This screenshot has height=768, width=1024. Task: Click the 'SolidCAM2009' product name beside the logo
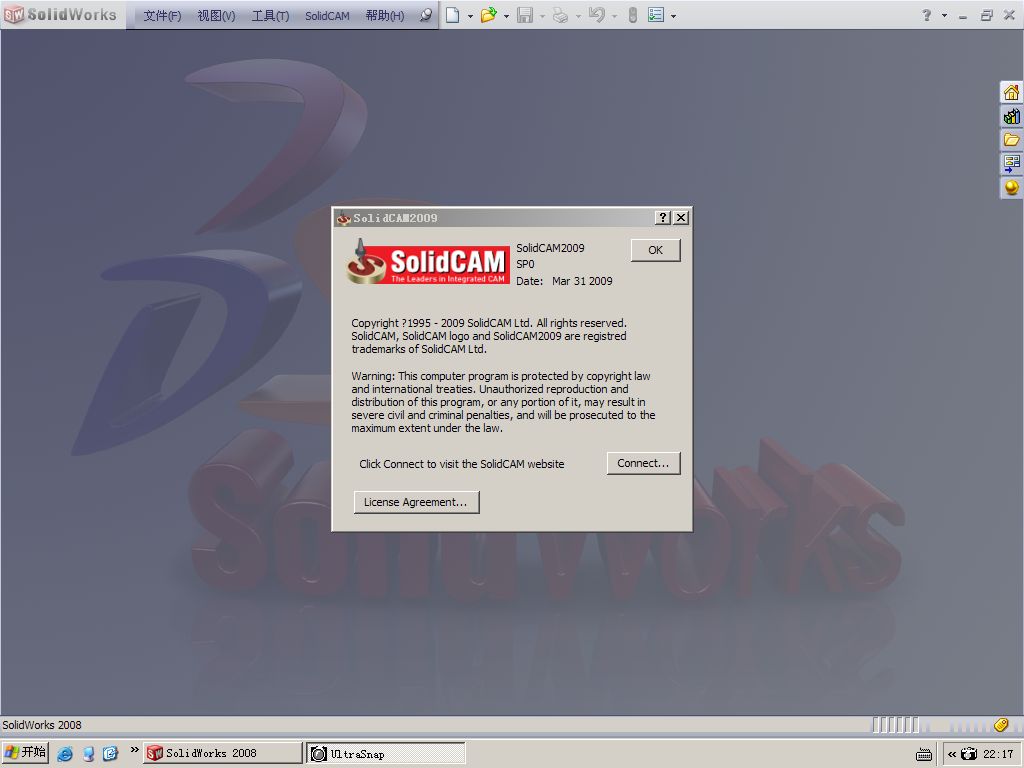(x=551, y=248)
